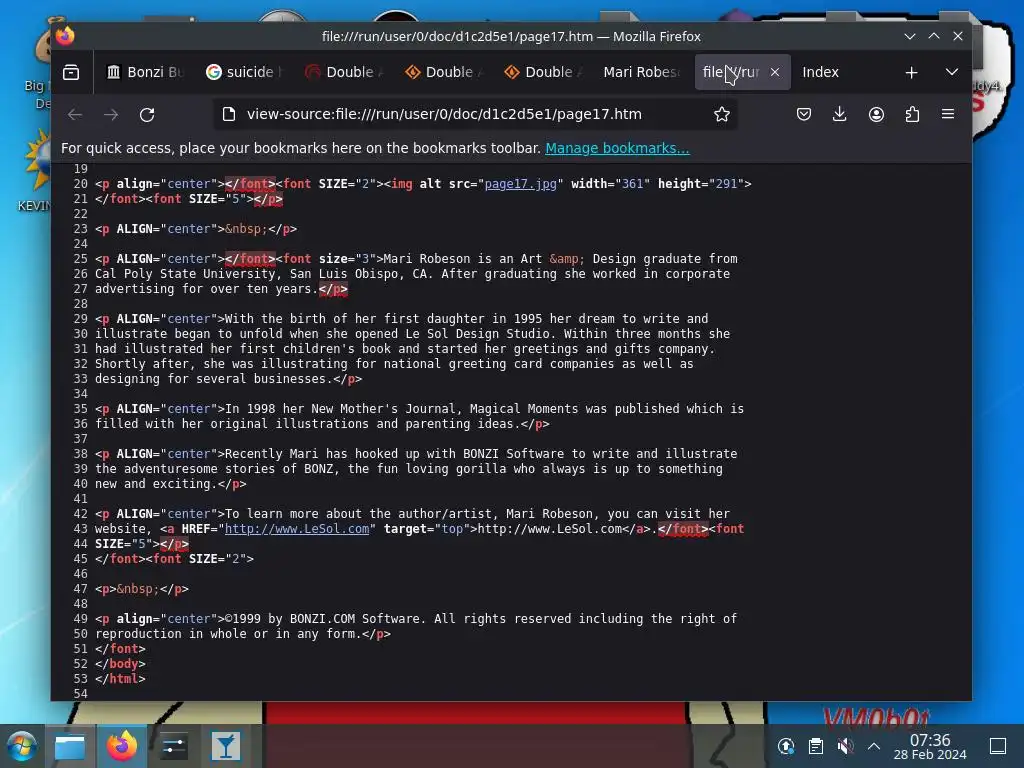
Task: Switch to the Bonzi Bu tab
Action: click(x=146, y=72)
